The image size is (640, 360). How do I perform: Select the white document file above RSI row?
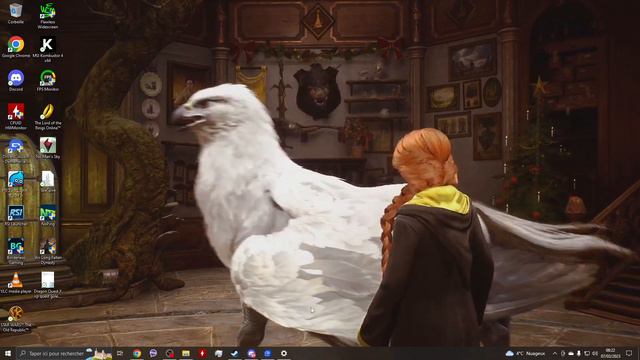pos(48,182)
